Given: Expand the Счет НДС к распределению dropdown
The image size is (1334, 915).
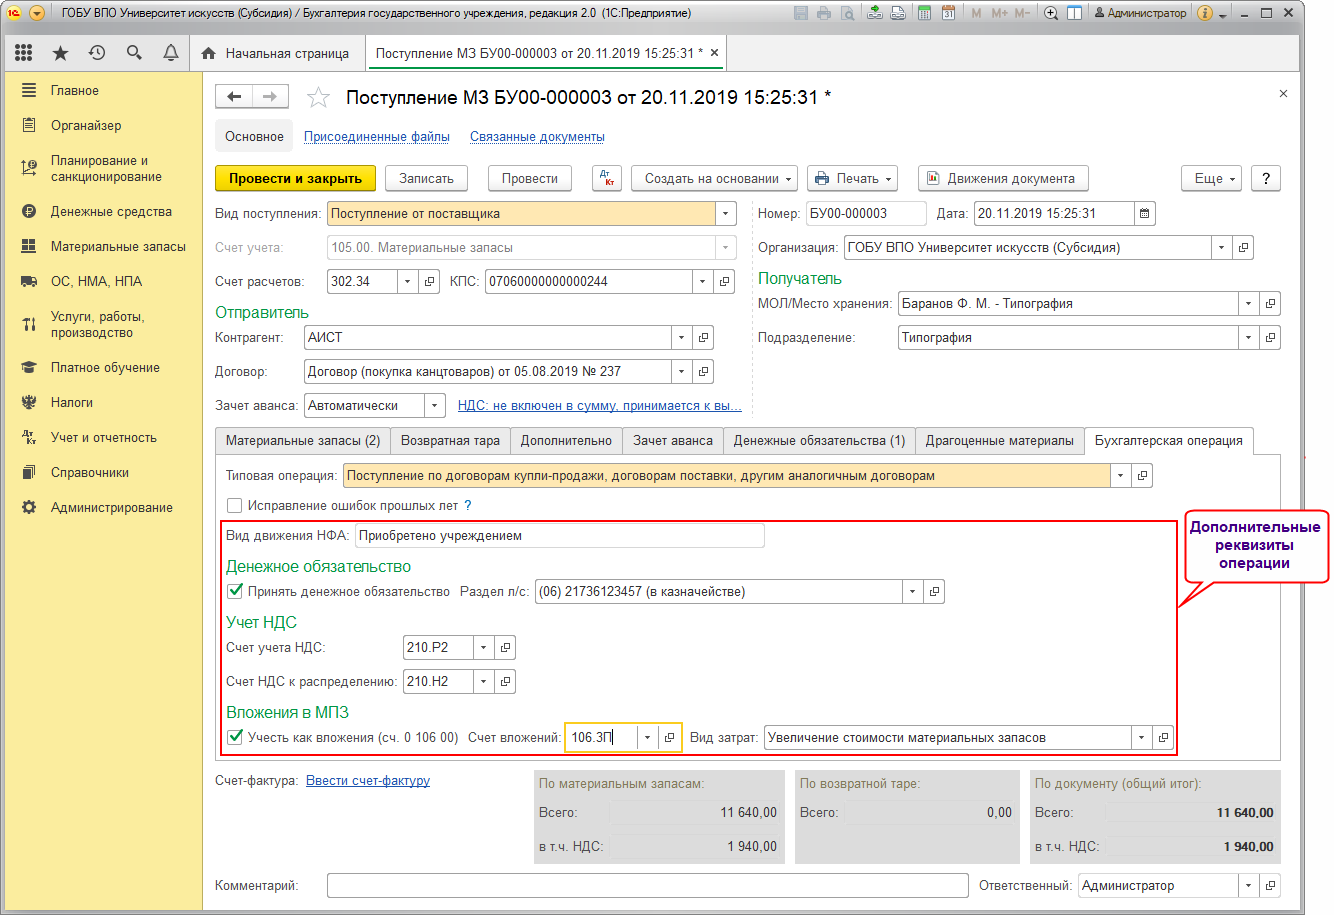Looking at the screenshot, I should point(483,681).
